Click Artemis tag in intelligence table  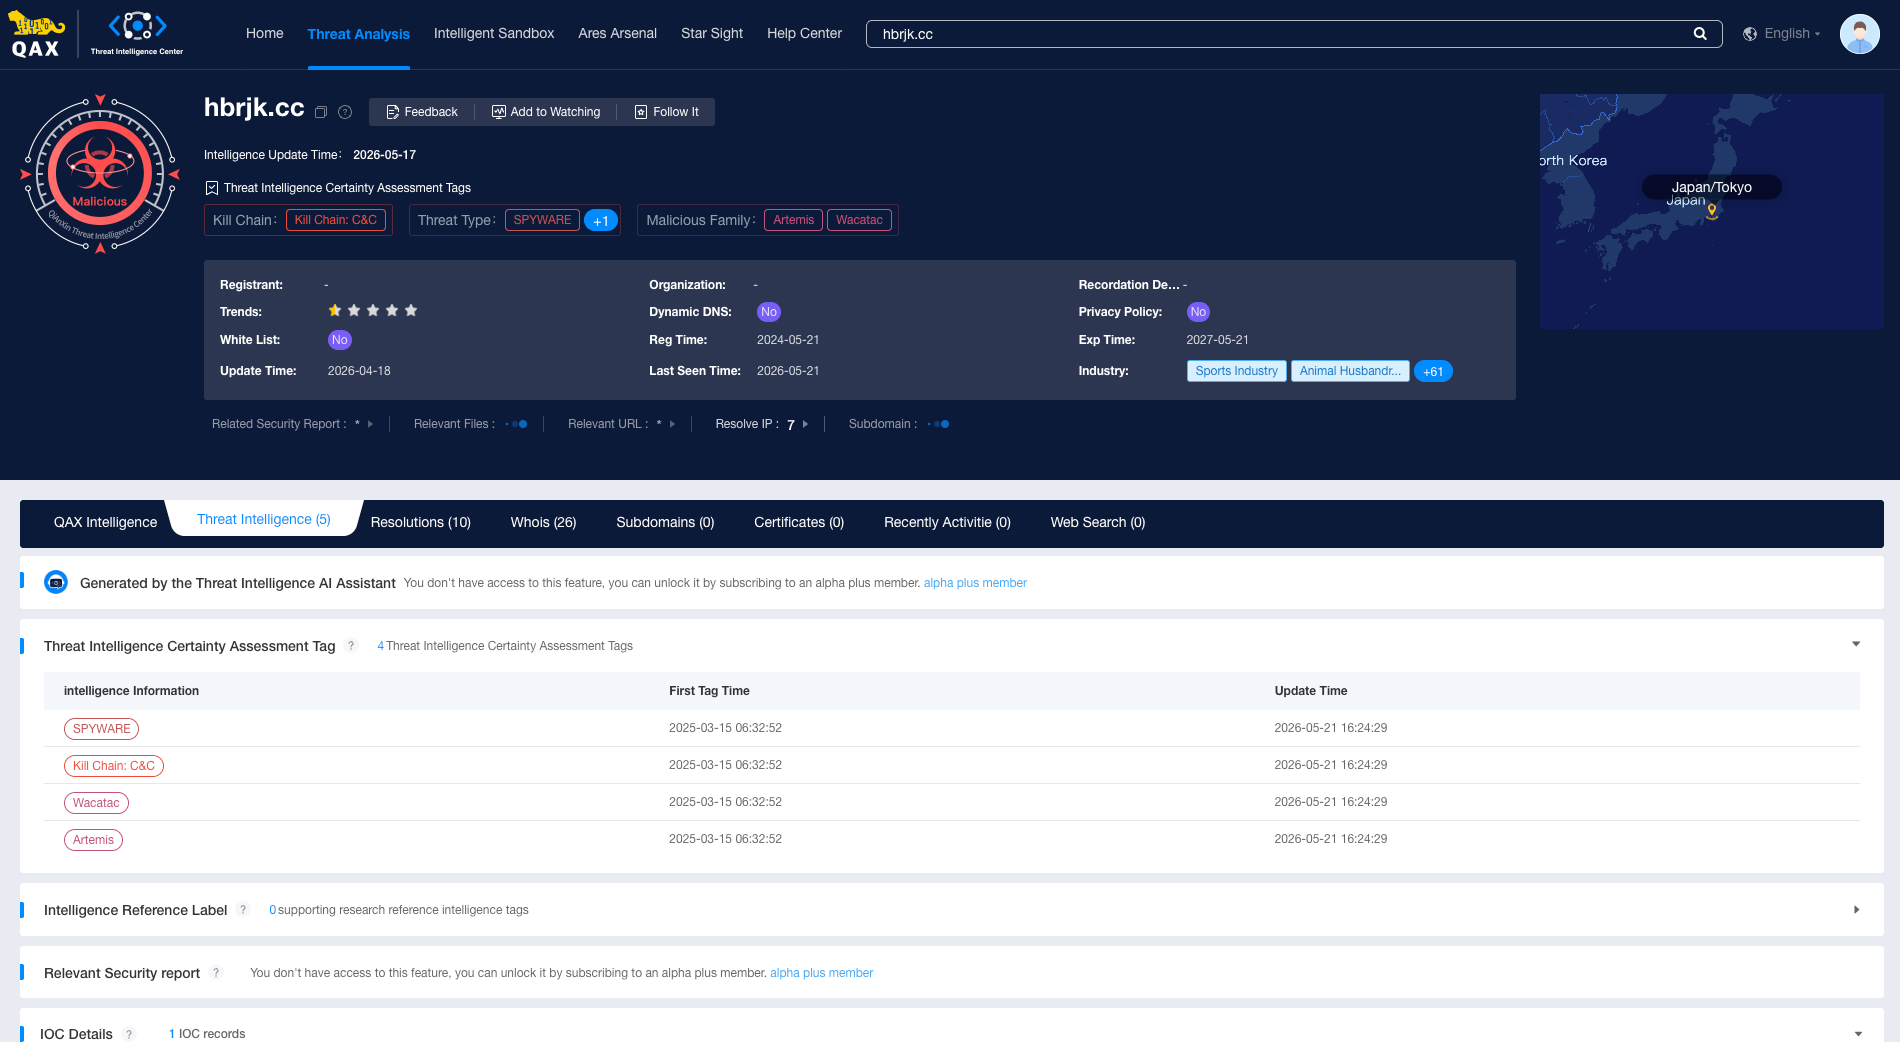pyautogui.click(x=93, y=840)
